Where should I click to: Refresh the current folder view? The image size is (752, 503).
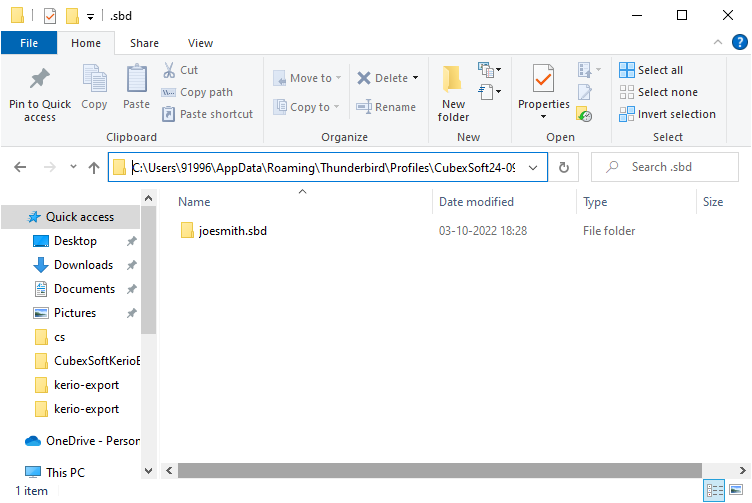coord(564,168)
